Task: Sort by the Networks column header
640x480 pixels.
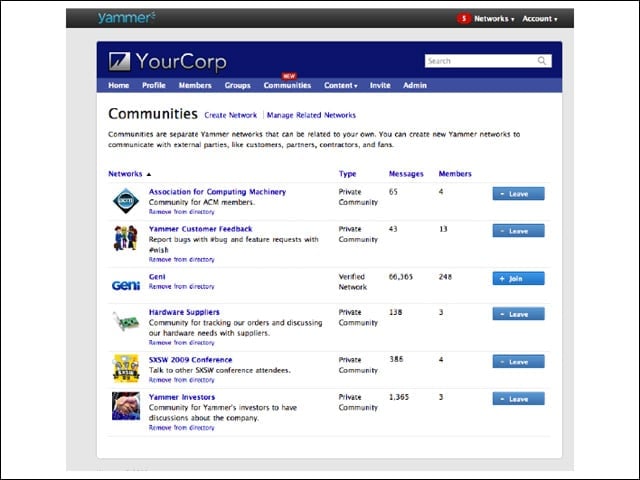Action: click(125, 174)
